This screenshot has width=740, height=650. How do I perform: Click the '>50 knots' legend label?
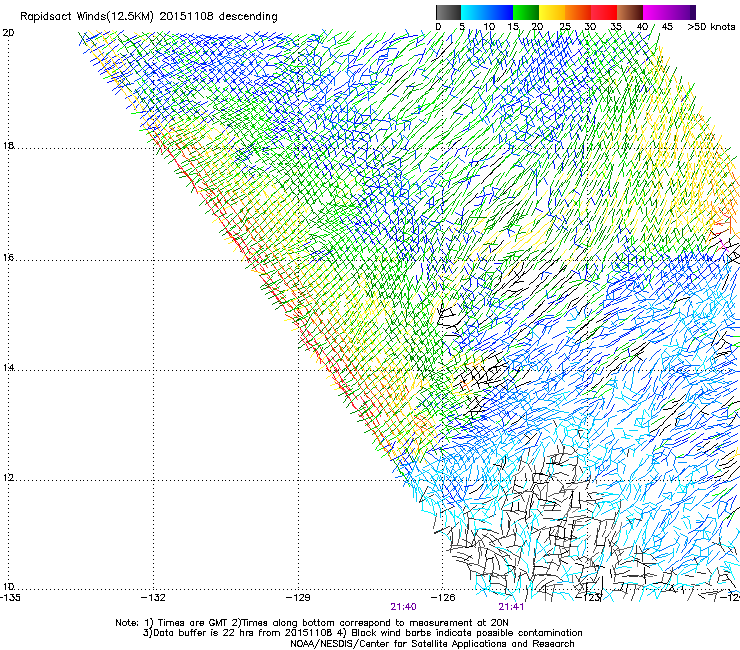tap(711, 27)
